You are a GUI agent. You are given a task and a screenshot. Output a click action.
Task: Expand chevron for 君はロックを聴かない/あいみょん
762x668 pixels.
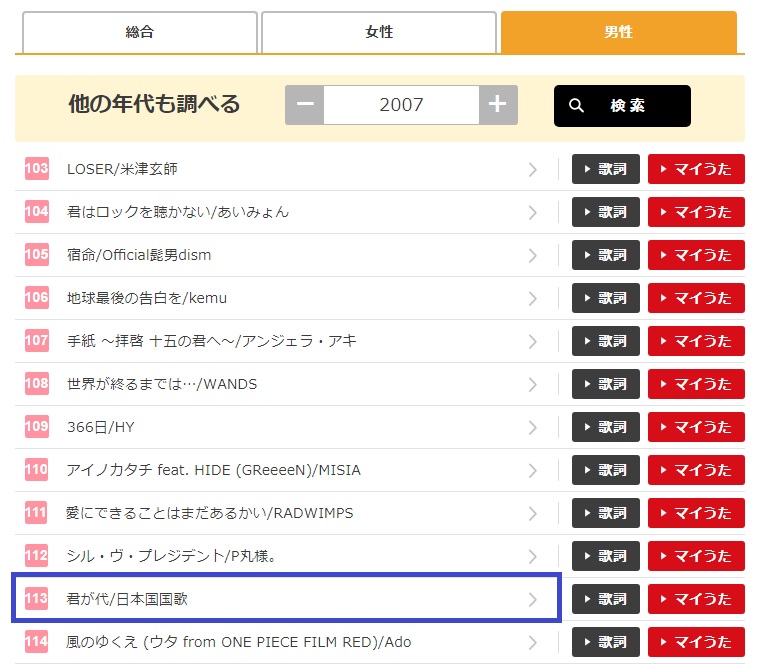click(532, 212)
